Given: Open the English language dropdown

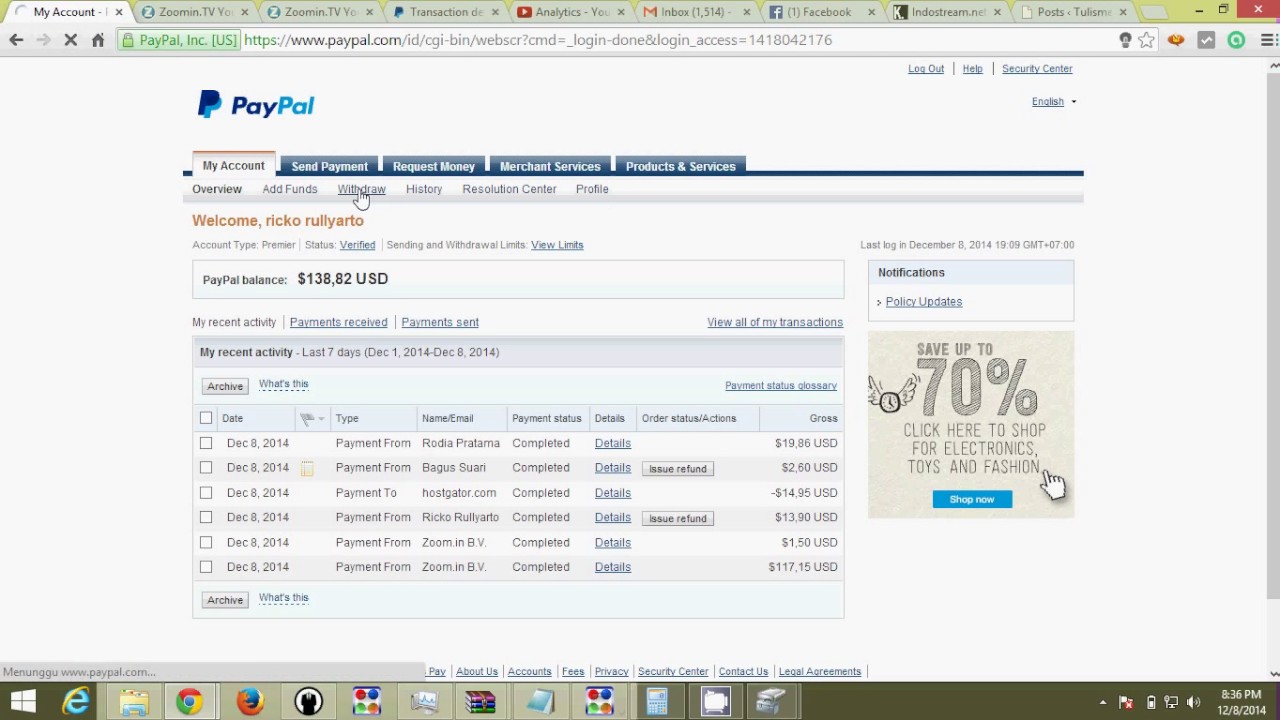Looking at the screenshot, I should coord(1054,101).
